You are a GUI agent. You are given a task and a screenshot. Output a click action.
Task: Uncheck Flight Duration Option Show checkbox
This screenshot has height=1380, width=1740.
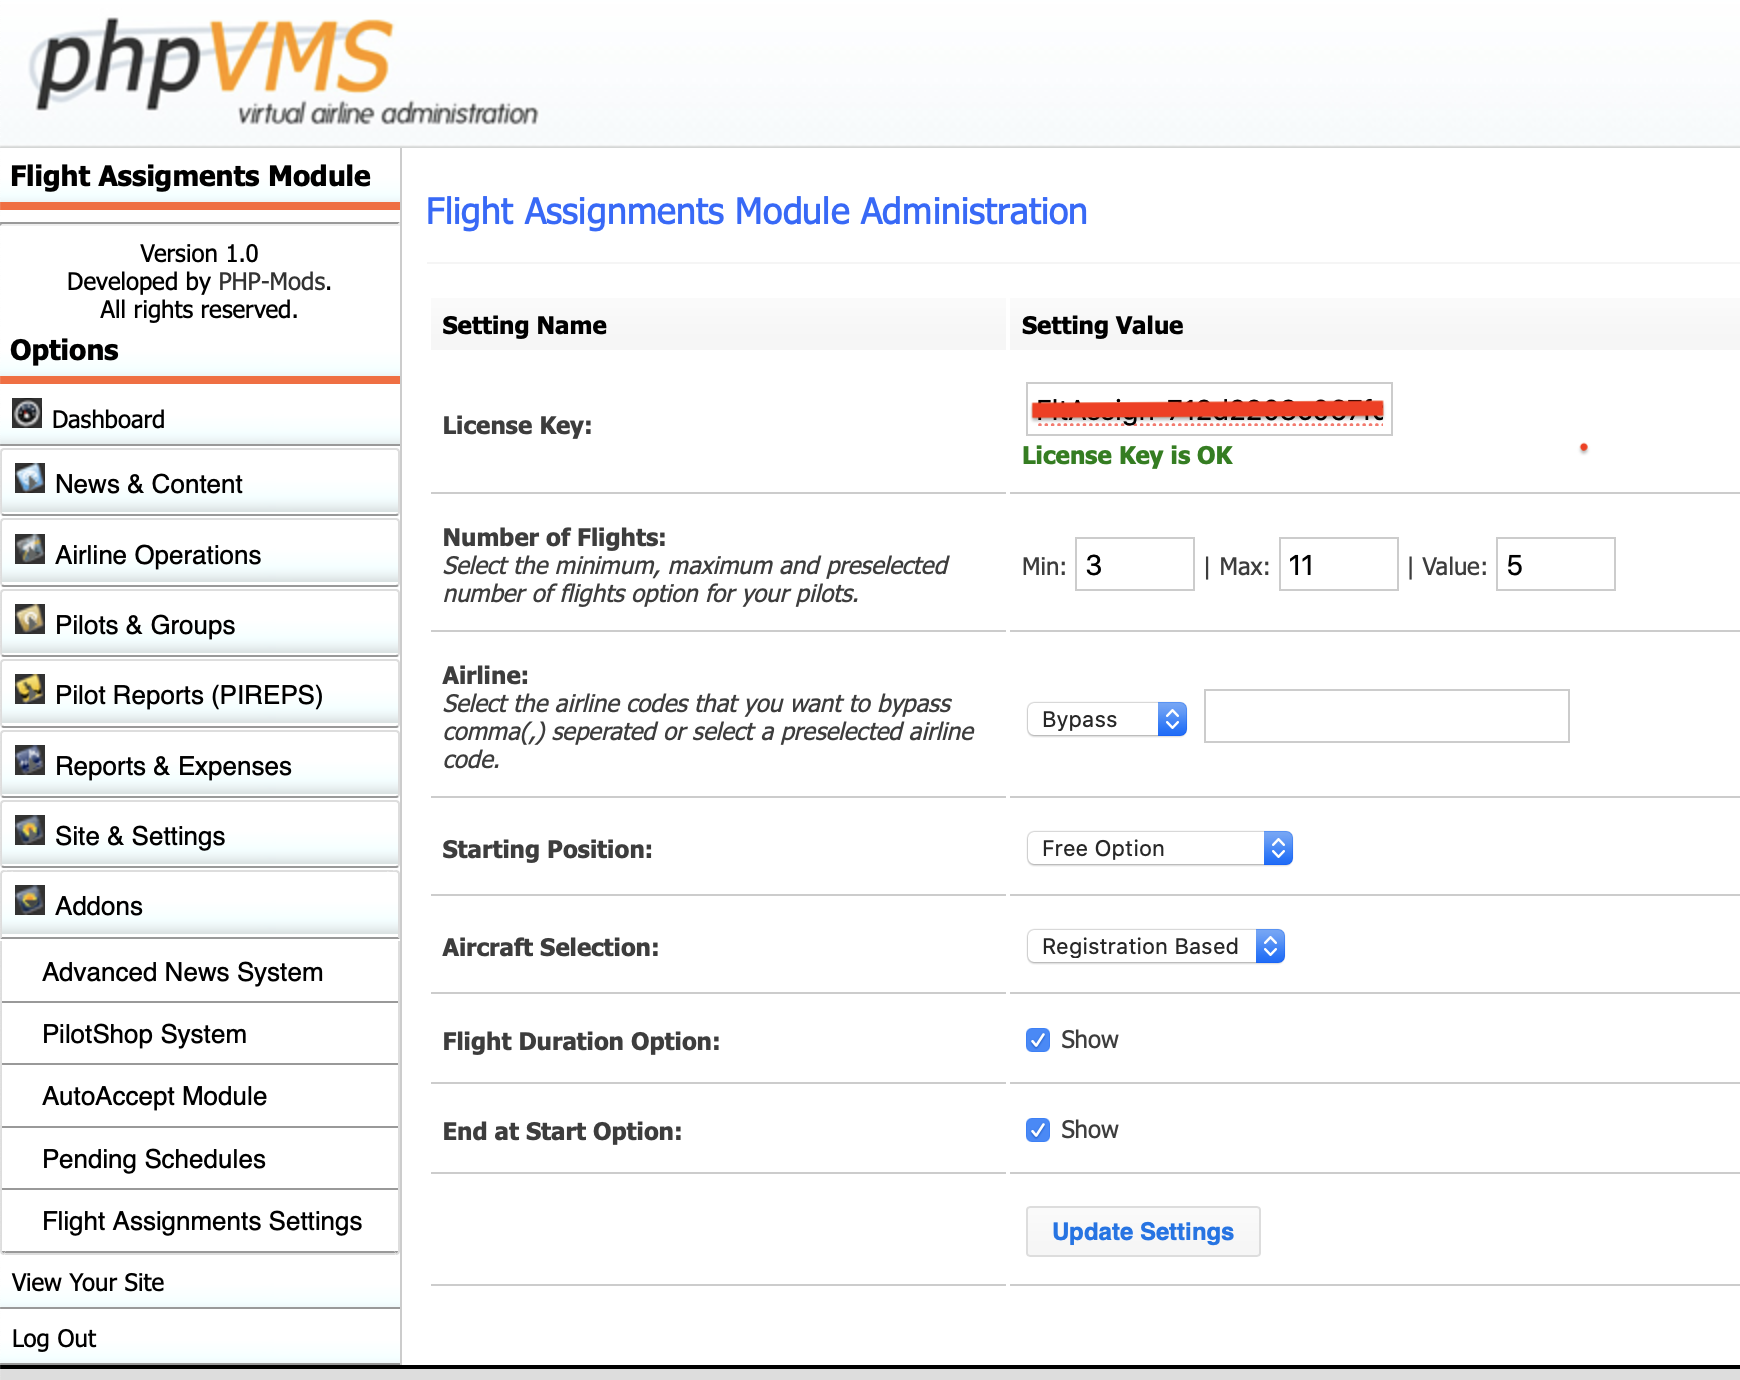[x=1038, y=1040]
